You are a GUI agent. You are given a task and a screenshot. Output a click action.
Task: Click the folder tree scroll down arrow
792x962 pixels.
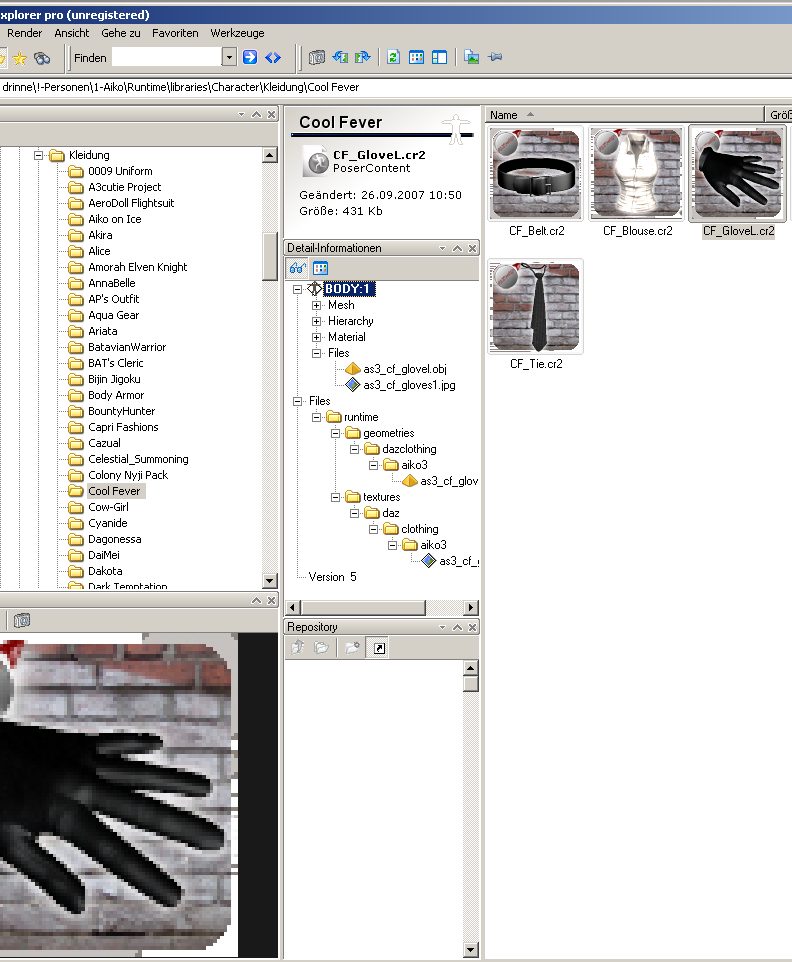click(x=269, y=580)
